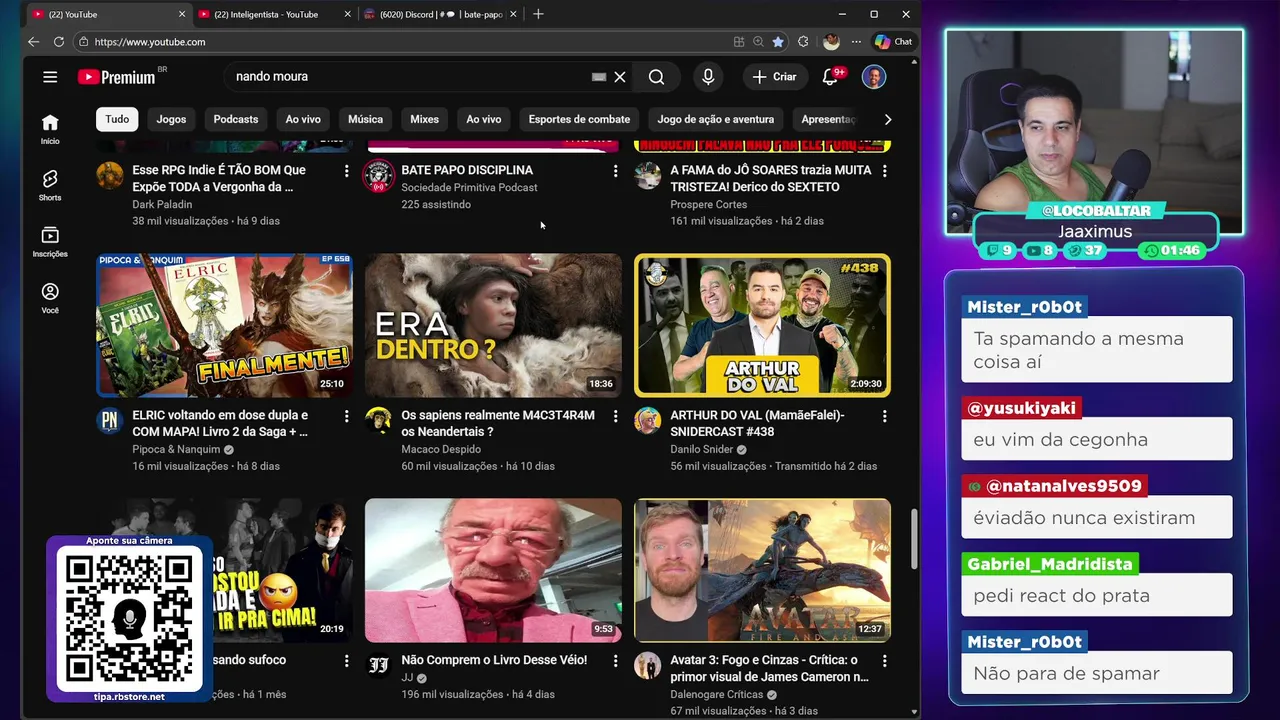This screenshot has width=1280, height=720.
Task: Play the ELRIC FINALMENTE thumbnail
Action: coord(224,325)
